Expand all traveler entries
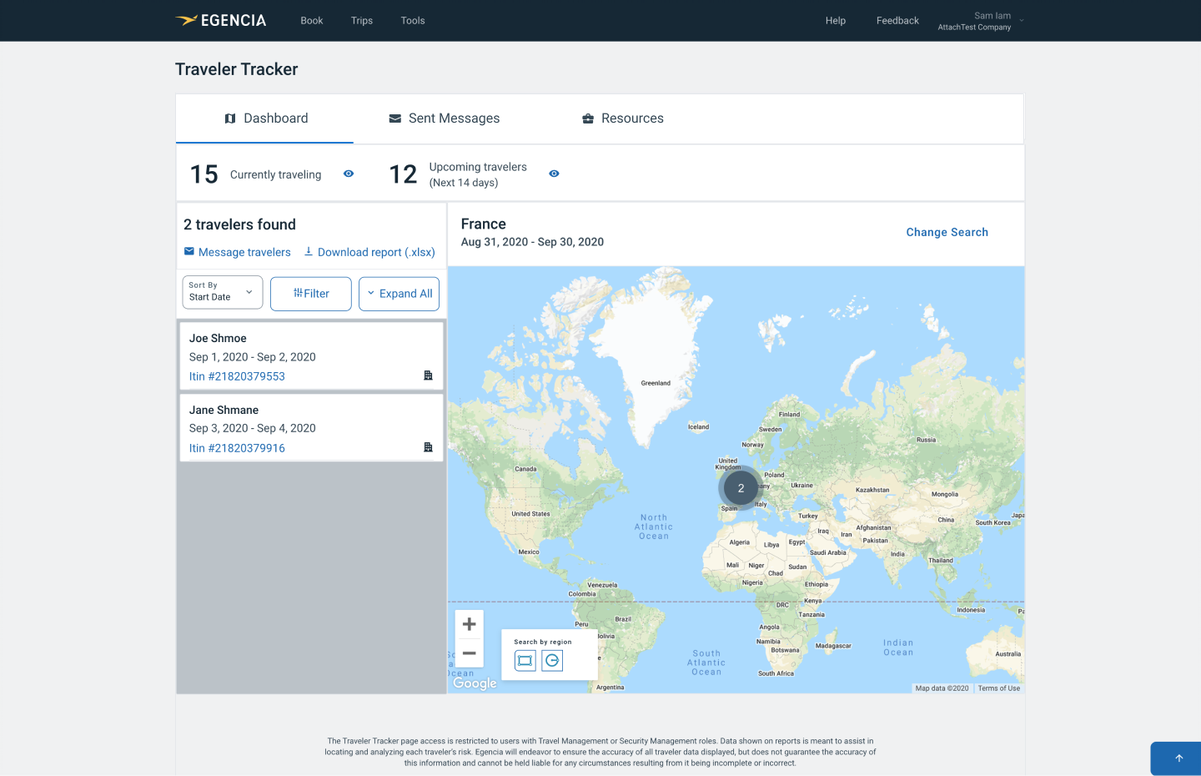 coord(399,294)
